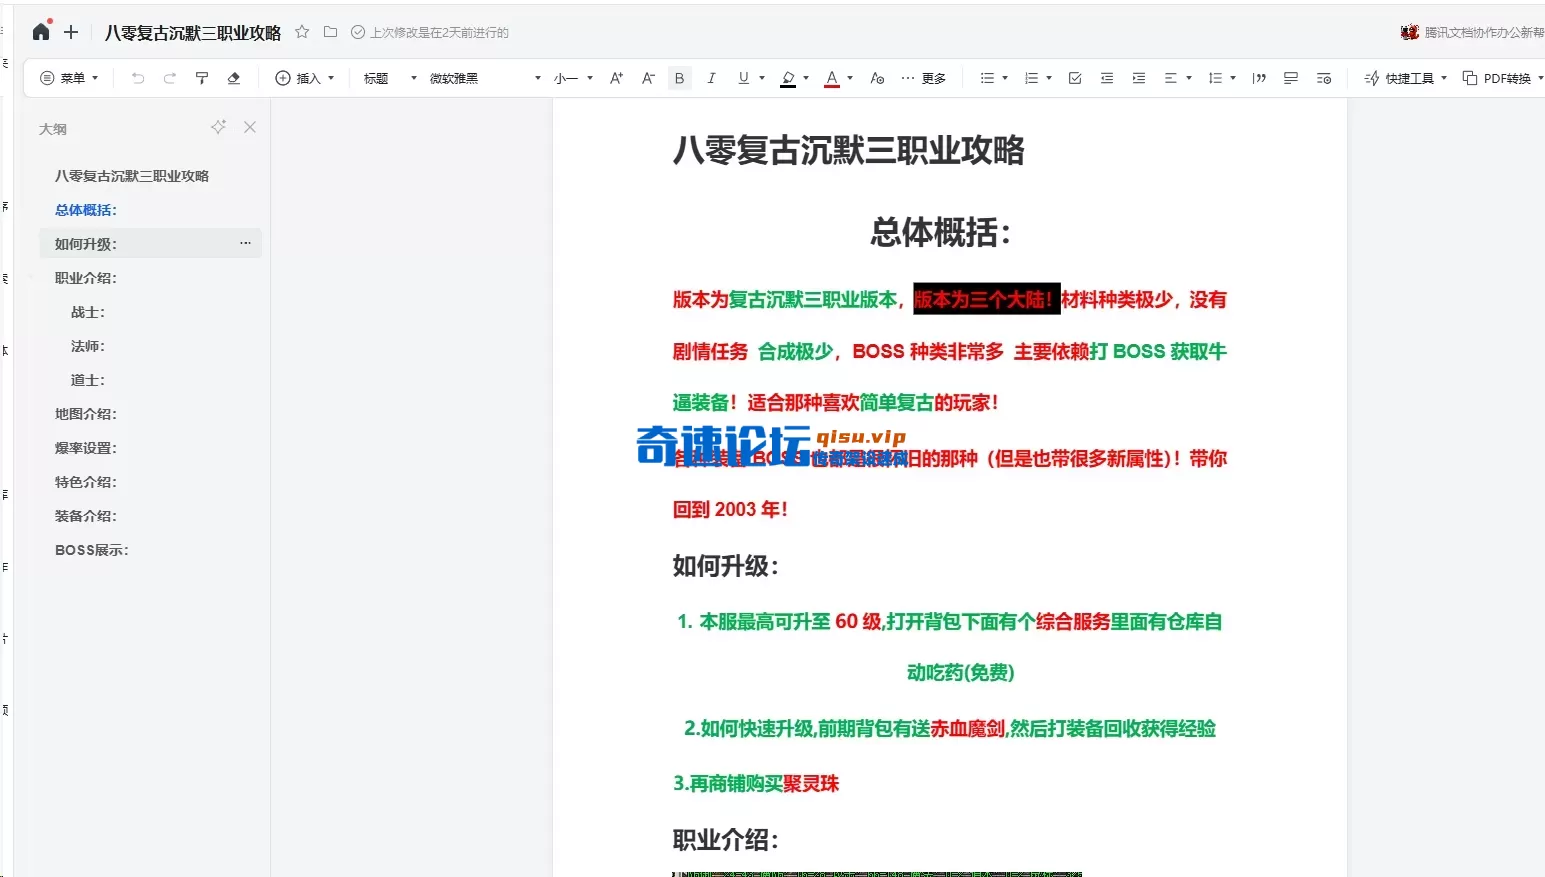Check the saved status checkmark icon

pyautogui.click(x=358, y=32)
